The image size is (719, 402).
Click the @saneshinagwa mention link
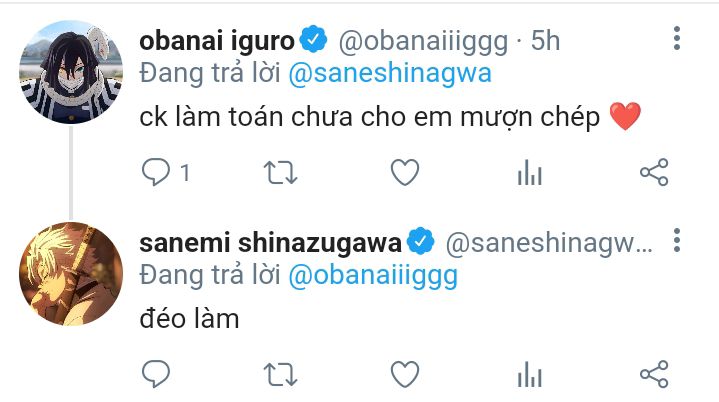point(390,73)
